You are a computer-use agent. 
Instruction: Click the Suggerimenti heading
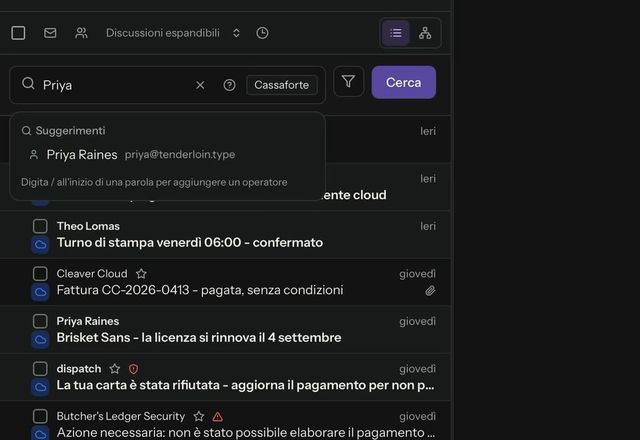coord(70,131)
